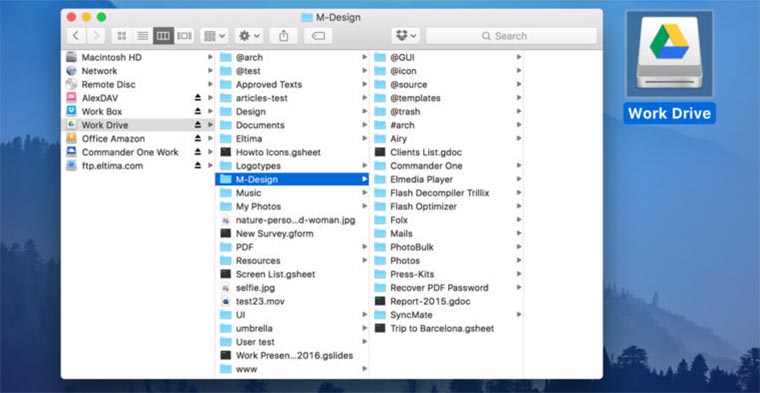Viewport: 760px width, 393px height.
Task: Select the selfie.jpg file icon
Action: pyautogui.click(x=225, y=288)
